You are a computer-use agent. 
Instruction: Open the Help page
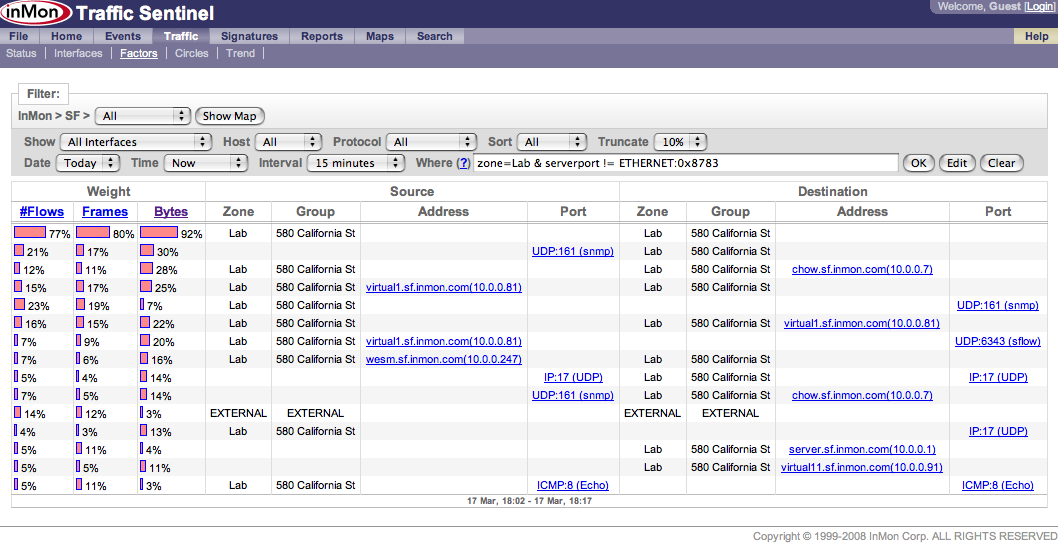click(1036, 36)
